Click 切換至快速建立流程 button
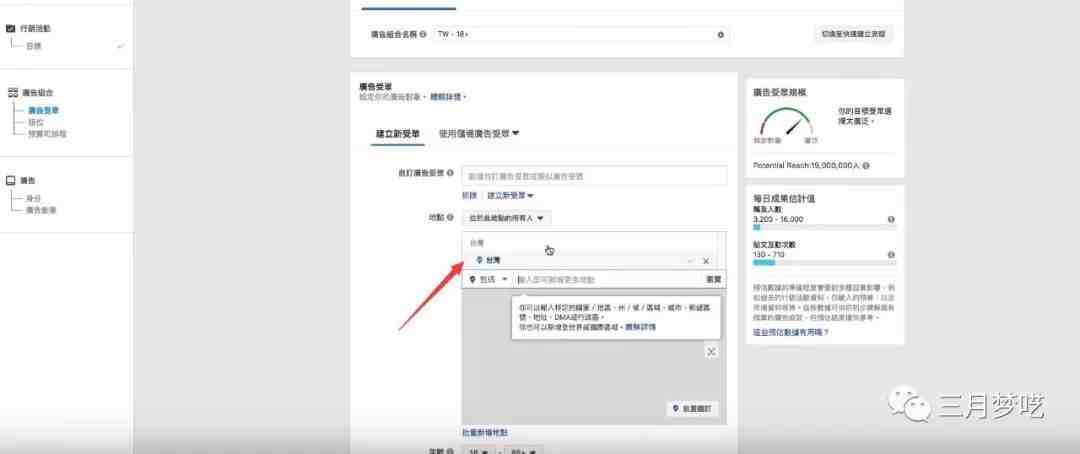This screenshot has width=1080, height=454. coord(853,34)
